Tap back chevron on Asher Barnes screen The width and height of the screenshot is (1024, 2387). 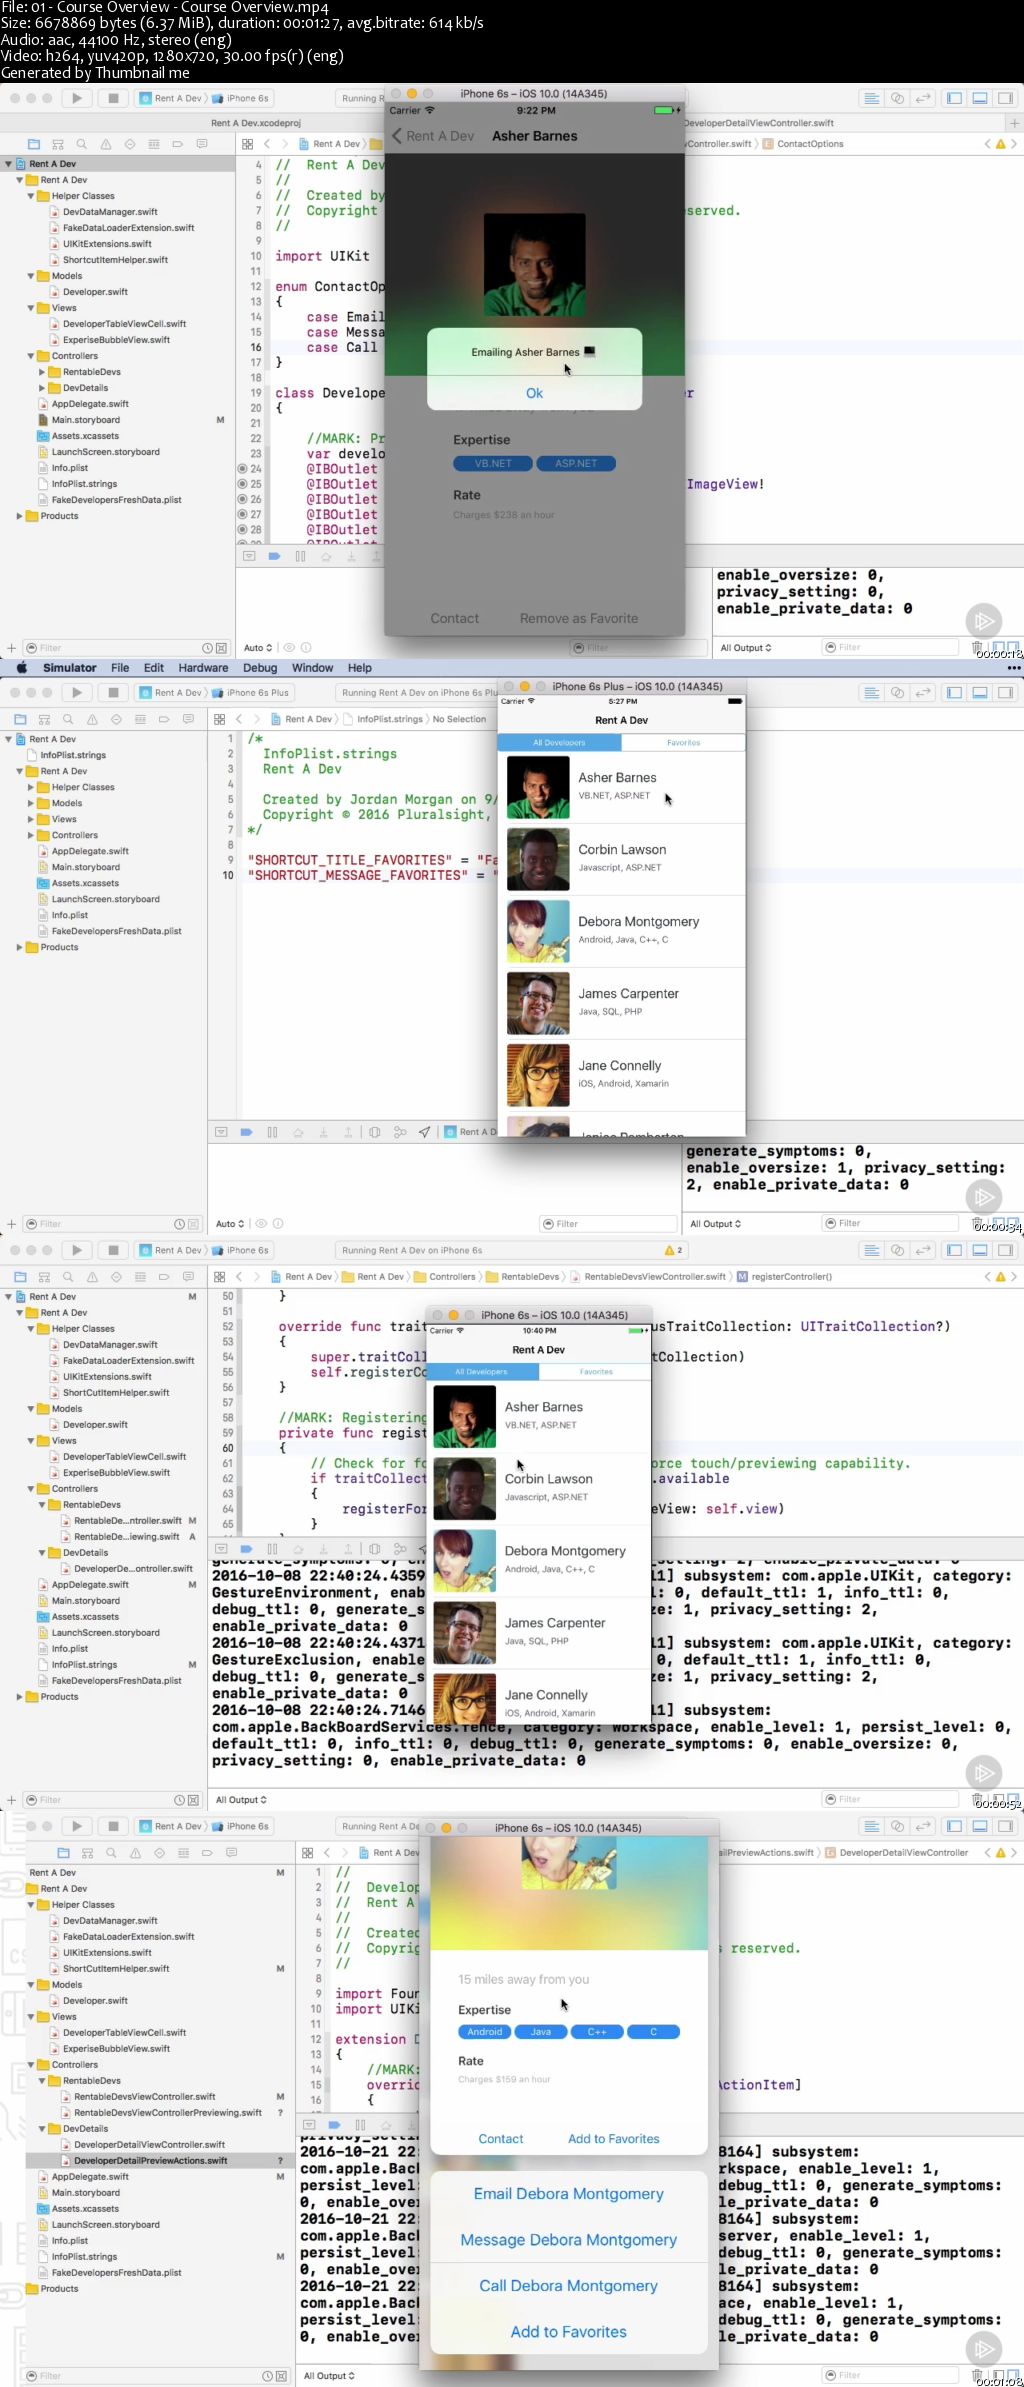pos(397,136)
